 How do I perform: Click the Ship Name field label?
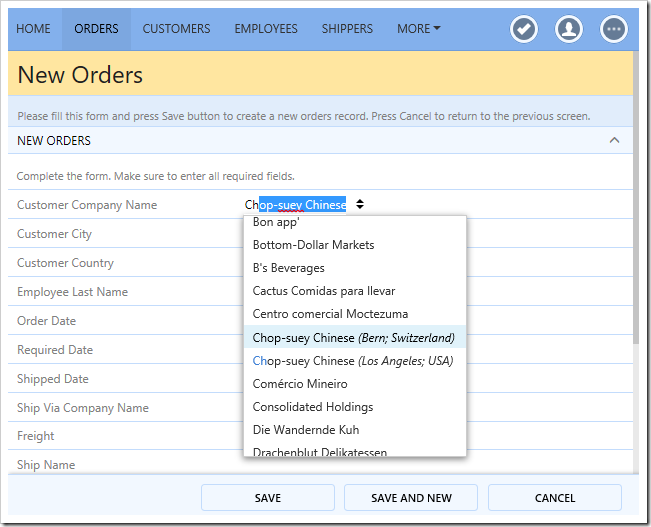[x=46, y=465]
